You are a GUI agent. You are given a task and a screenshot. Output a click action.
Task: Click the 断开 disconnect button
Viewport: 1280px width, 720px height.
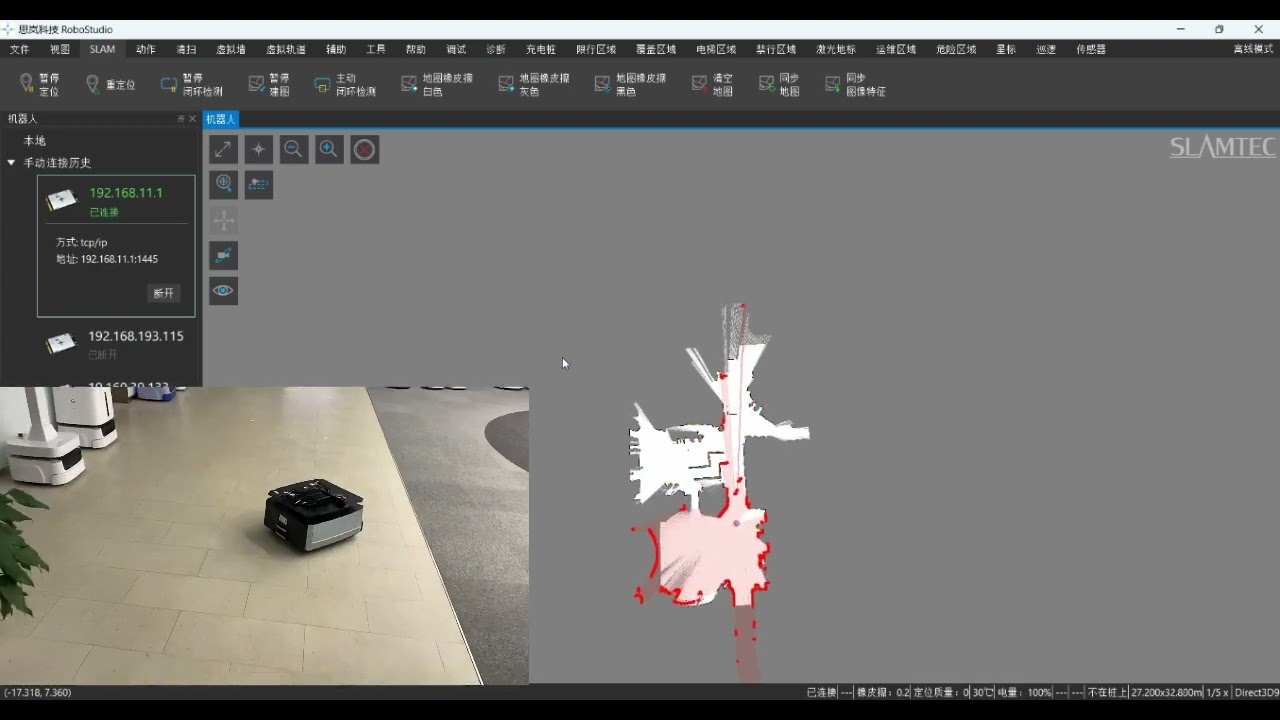coord(164,293)
